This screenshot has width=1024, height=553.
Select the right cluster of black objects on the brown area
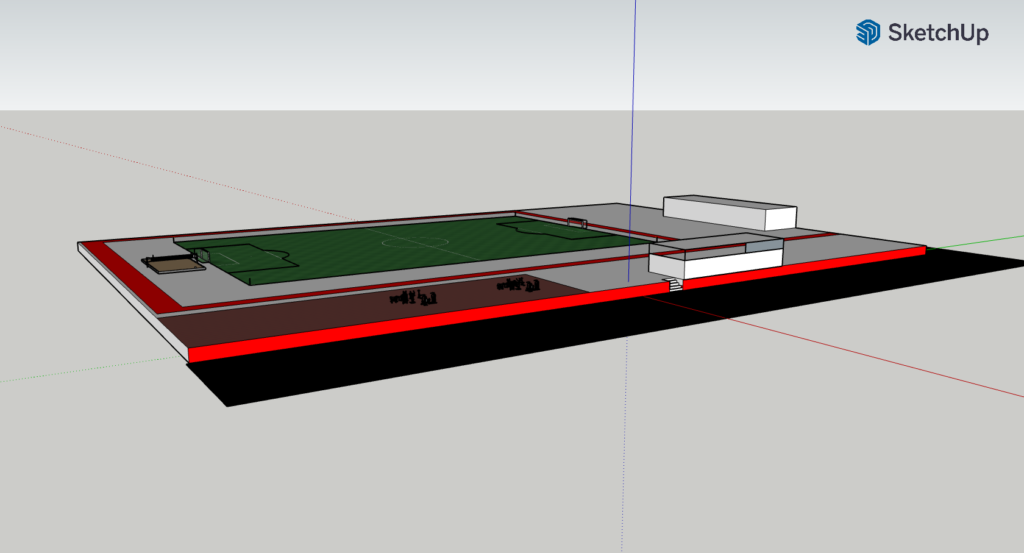click(x=518, y=284)
